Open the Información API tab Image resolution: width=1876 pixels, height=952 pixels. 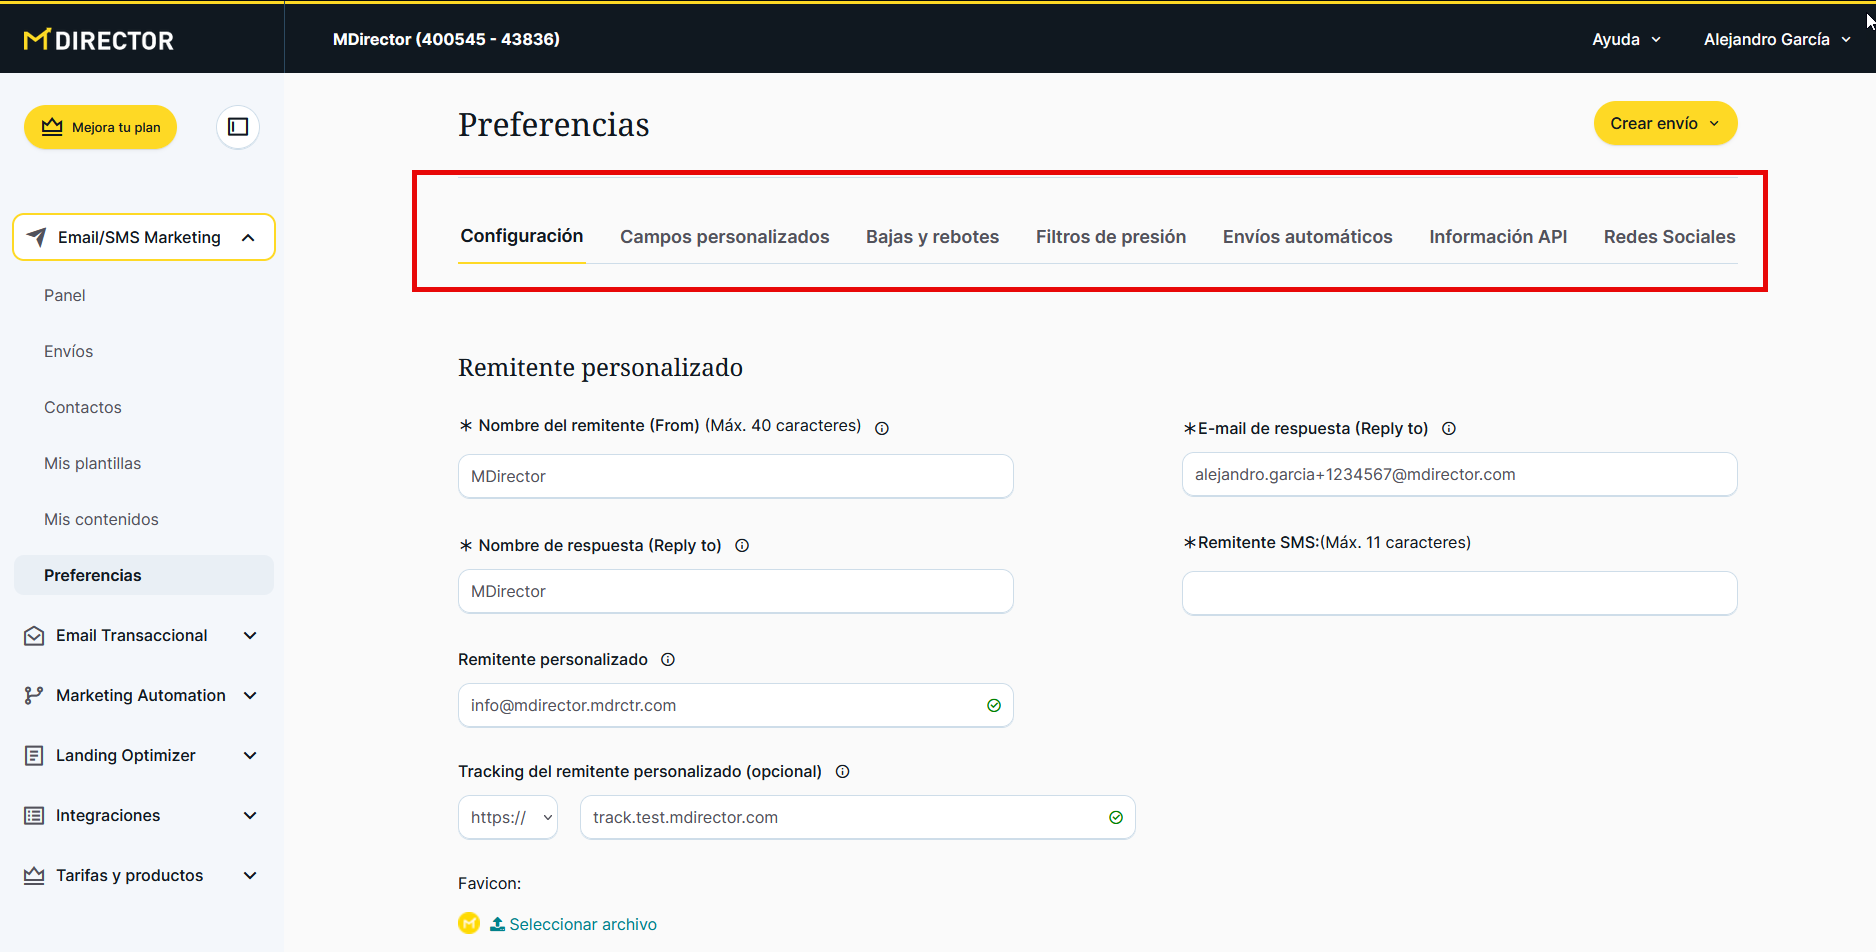pos(1497,237)
